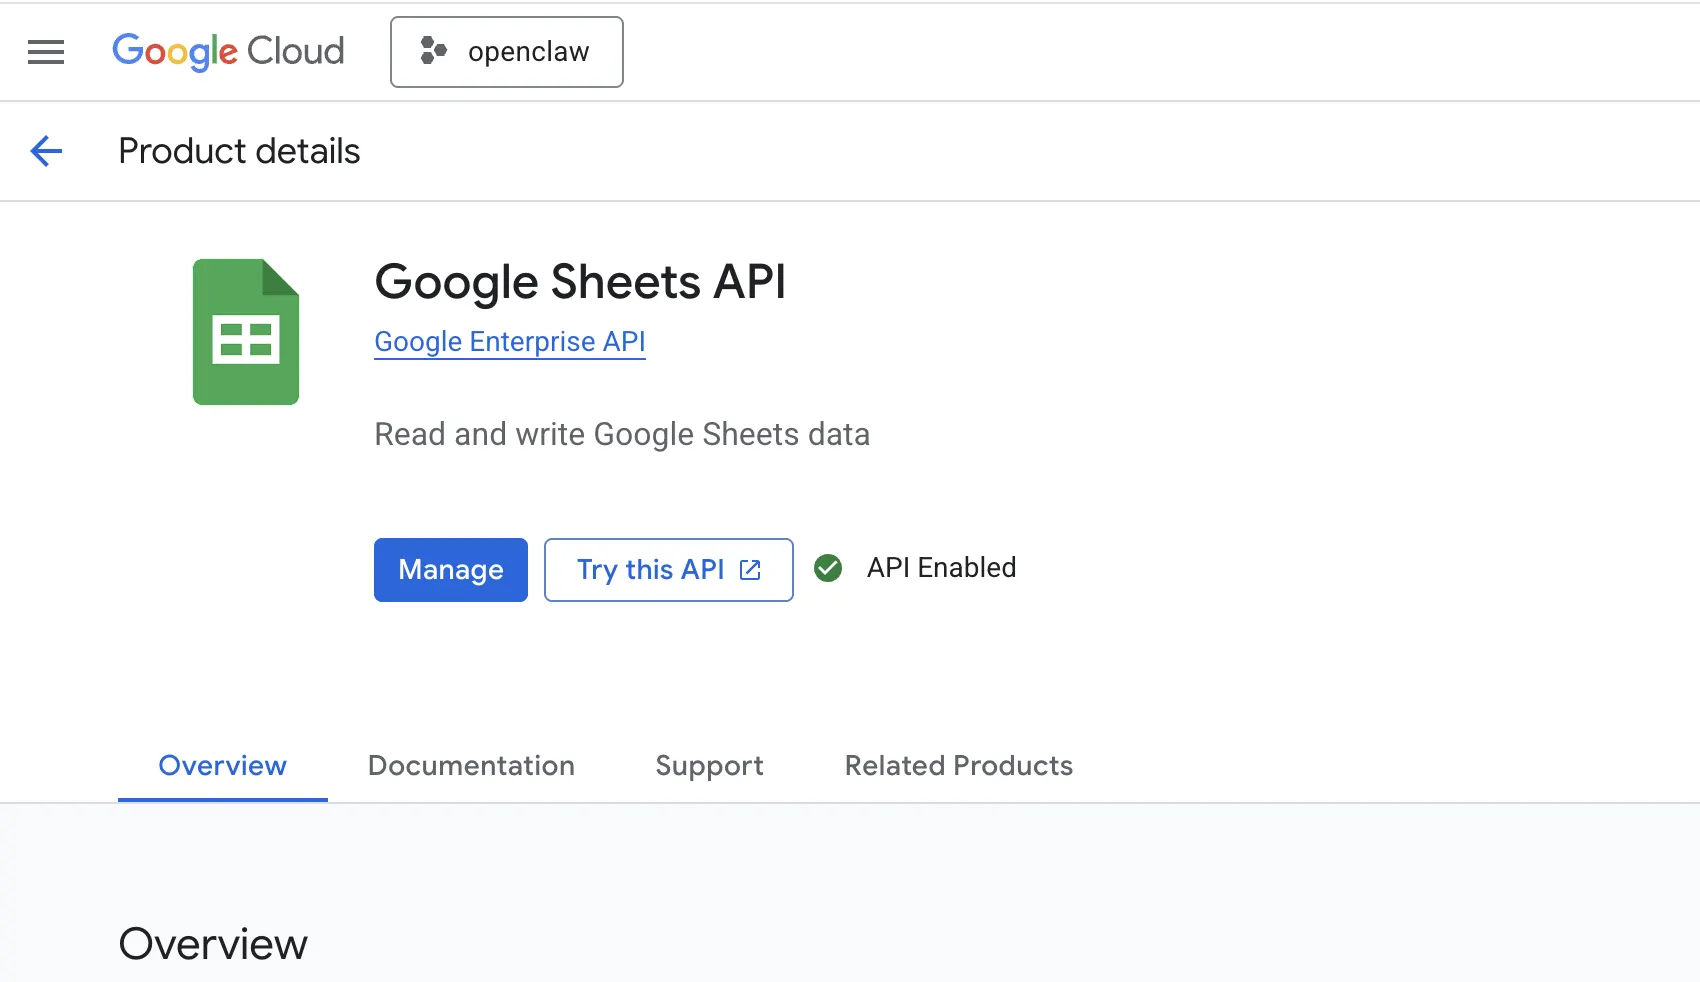Click the Read and write Google Sheets data description

pyautogui.click(x=622, y=435)
